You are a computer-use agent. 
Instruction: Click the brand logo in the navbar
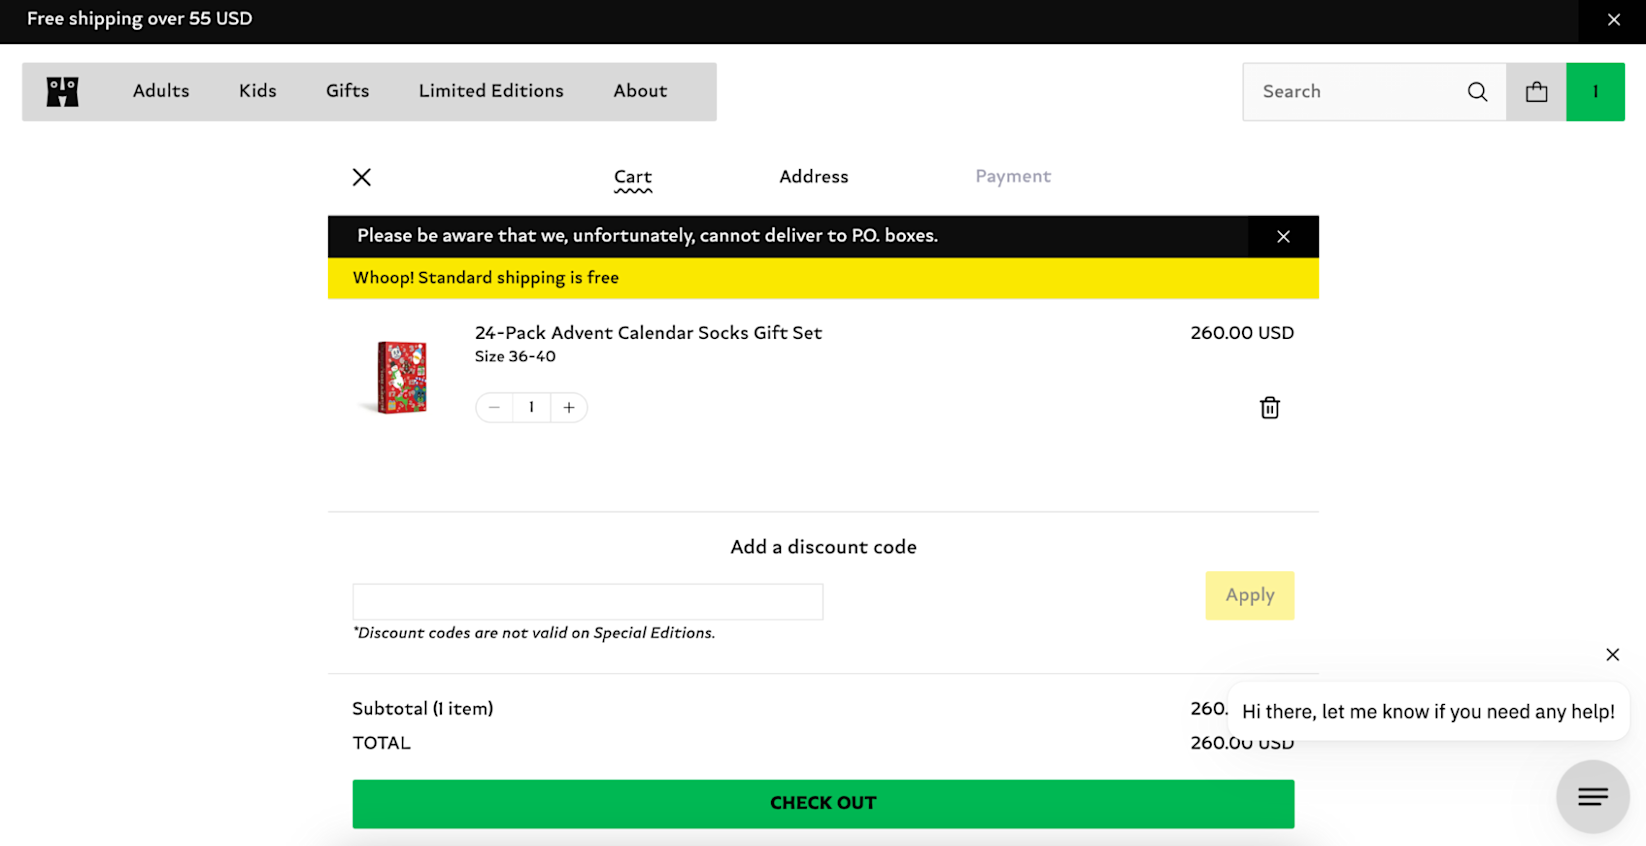(61, 91)
